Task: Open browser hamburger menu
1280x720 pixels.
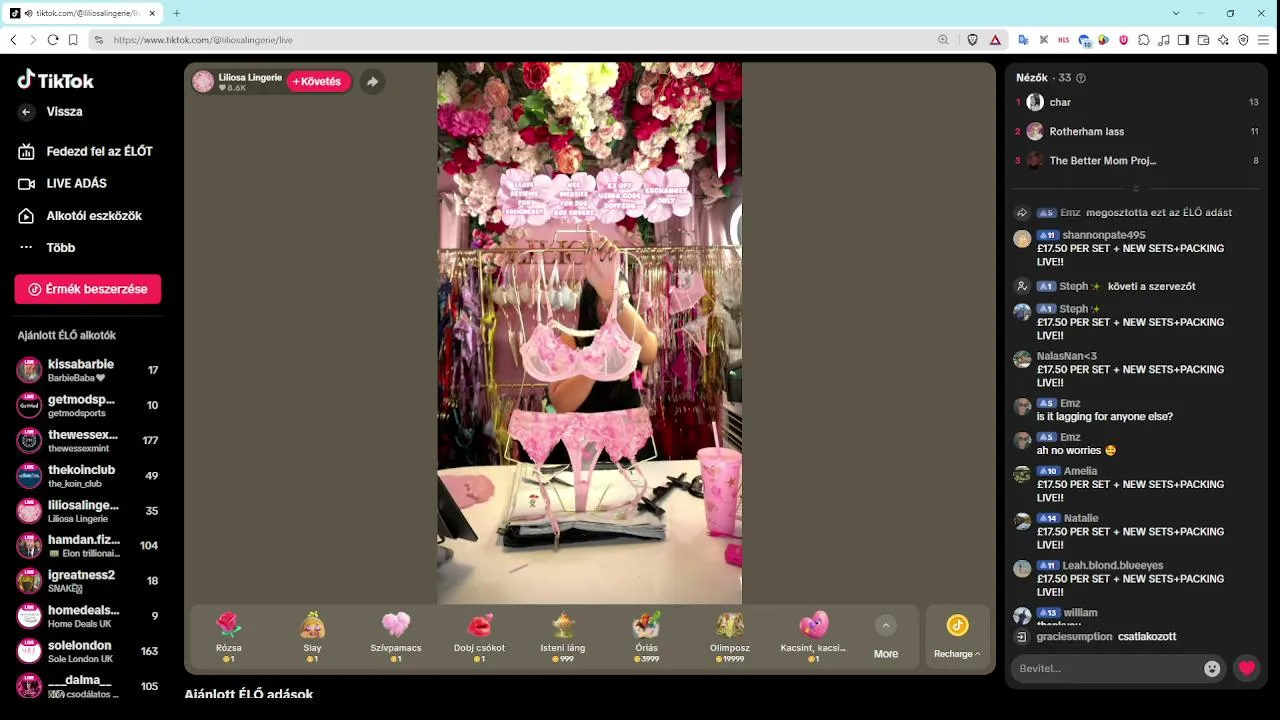Action: pos(1264,40)
